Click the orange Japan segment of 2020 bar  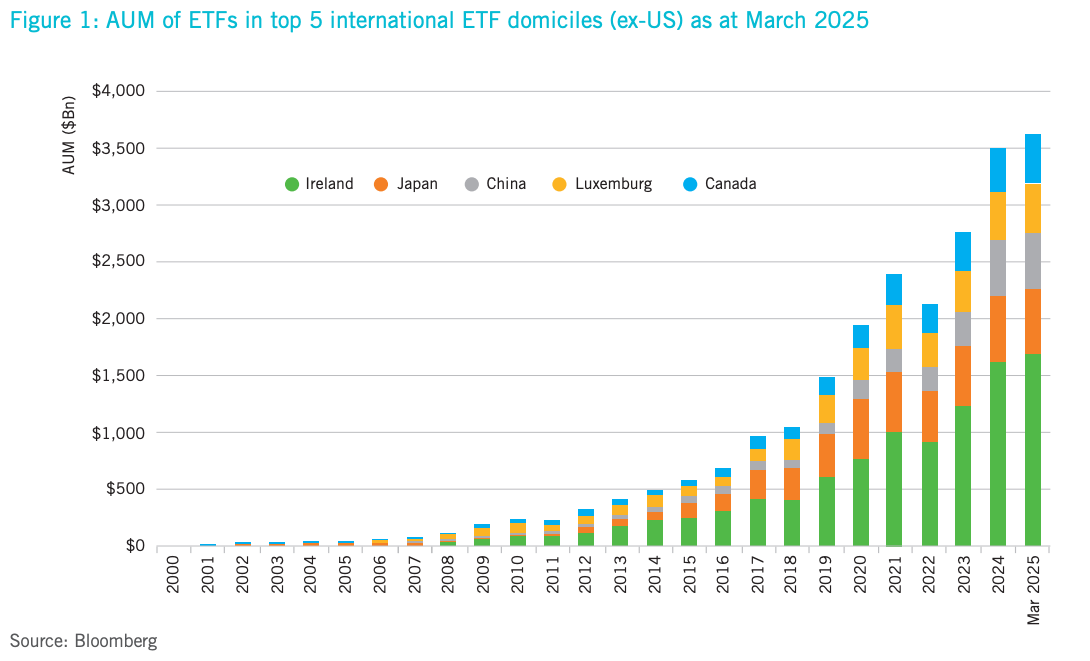861,429
